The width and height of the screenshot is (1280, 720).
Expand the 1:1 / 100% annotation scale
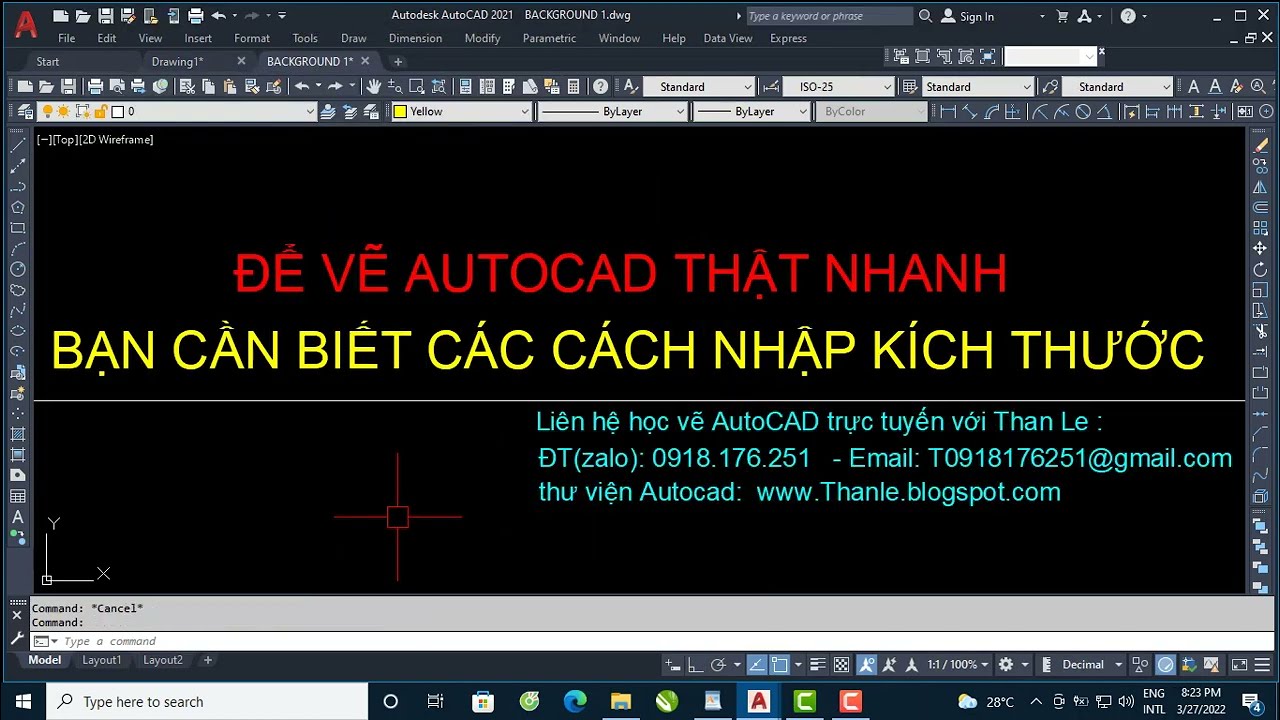pos(957,665)
